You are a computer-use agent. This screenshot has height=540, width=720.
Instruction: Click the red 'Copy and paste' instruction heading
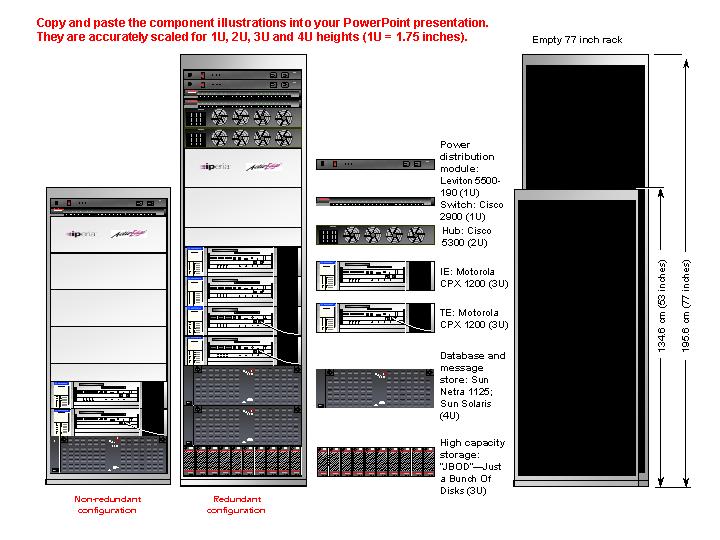(x=262, y=22)
